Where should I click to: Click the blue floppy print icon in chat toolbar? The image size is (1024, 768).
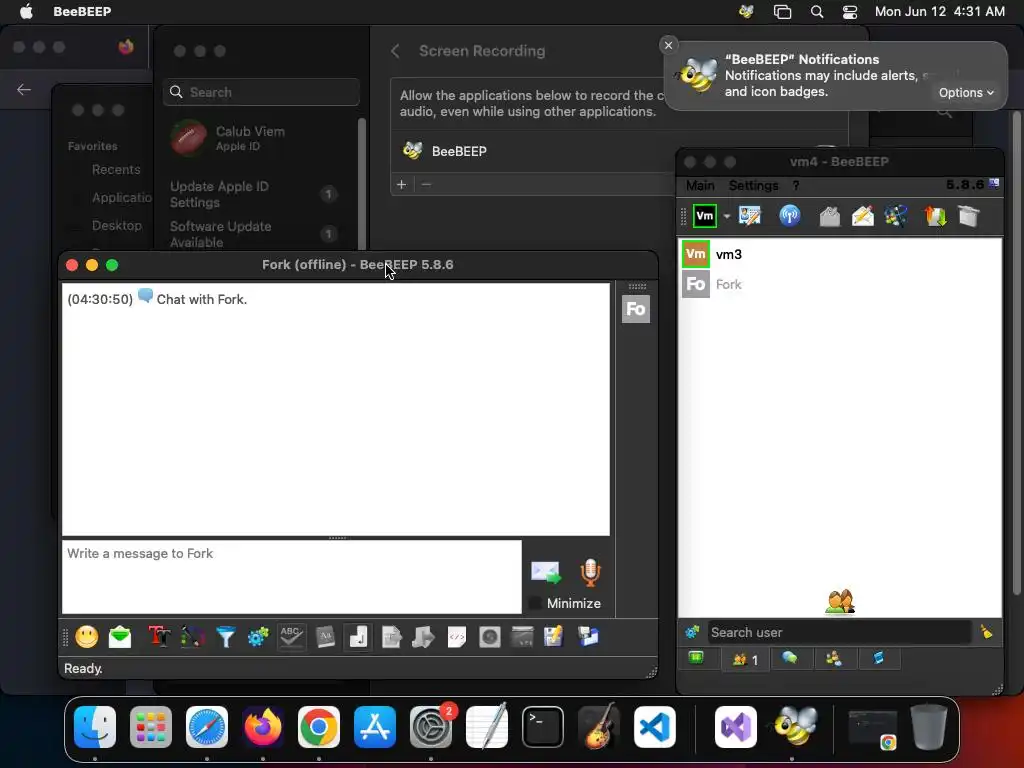click(588, 636)
